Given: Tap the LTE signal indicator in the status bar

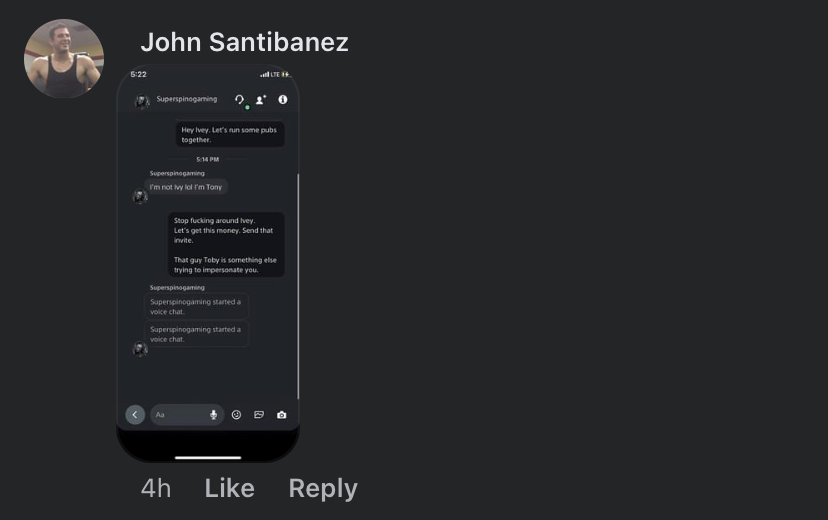Looking at the screenshot, I should click(x=275, y=74).
